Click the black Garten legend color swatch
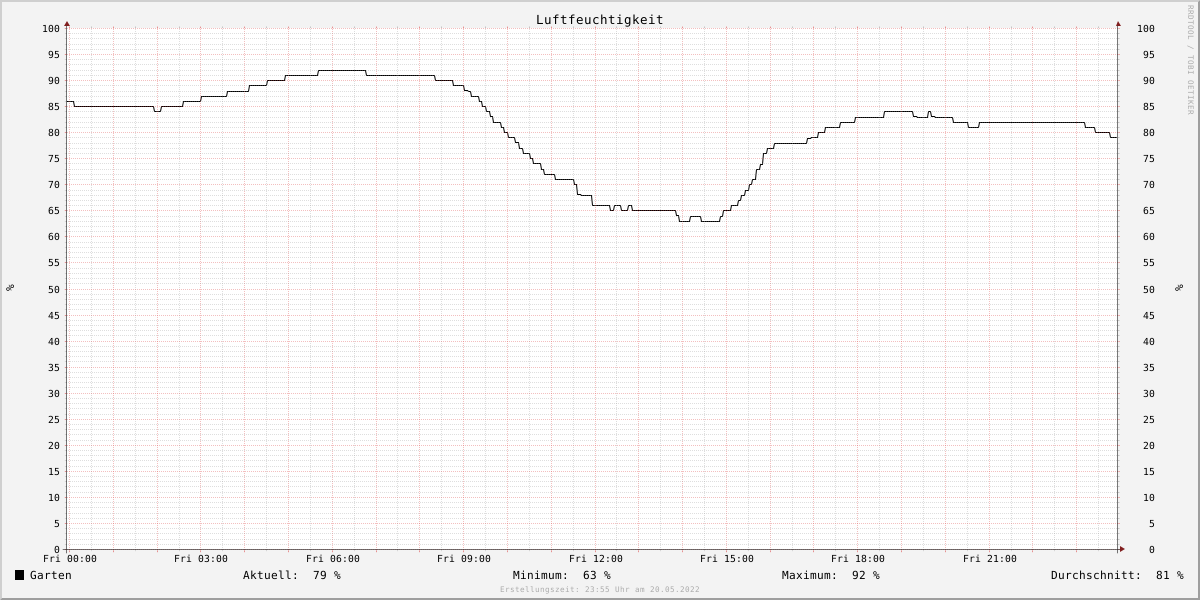 click(x=19, y=575)
